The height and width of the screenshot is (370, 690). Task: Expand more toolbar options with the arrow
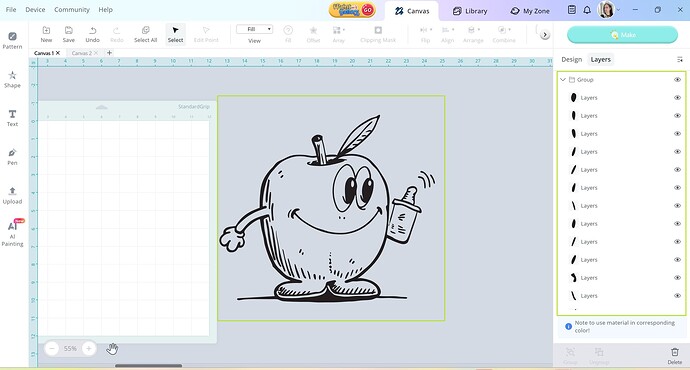coord(545,35)
